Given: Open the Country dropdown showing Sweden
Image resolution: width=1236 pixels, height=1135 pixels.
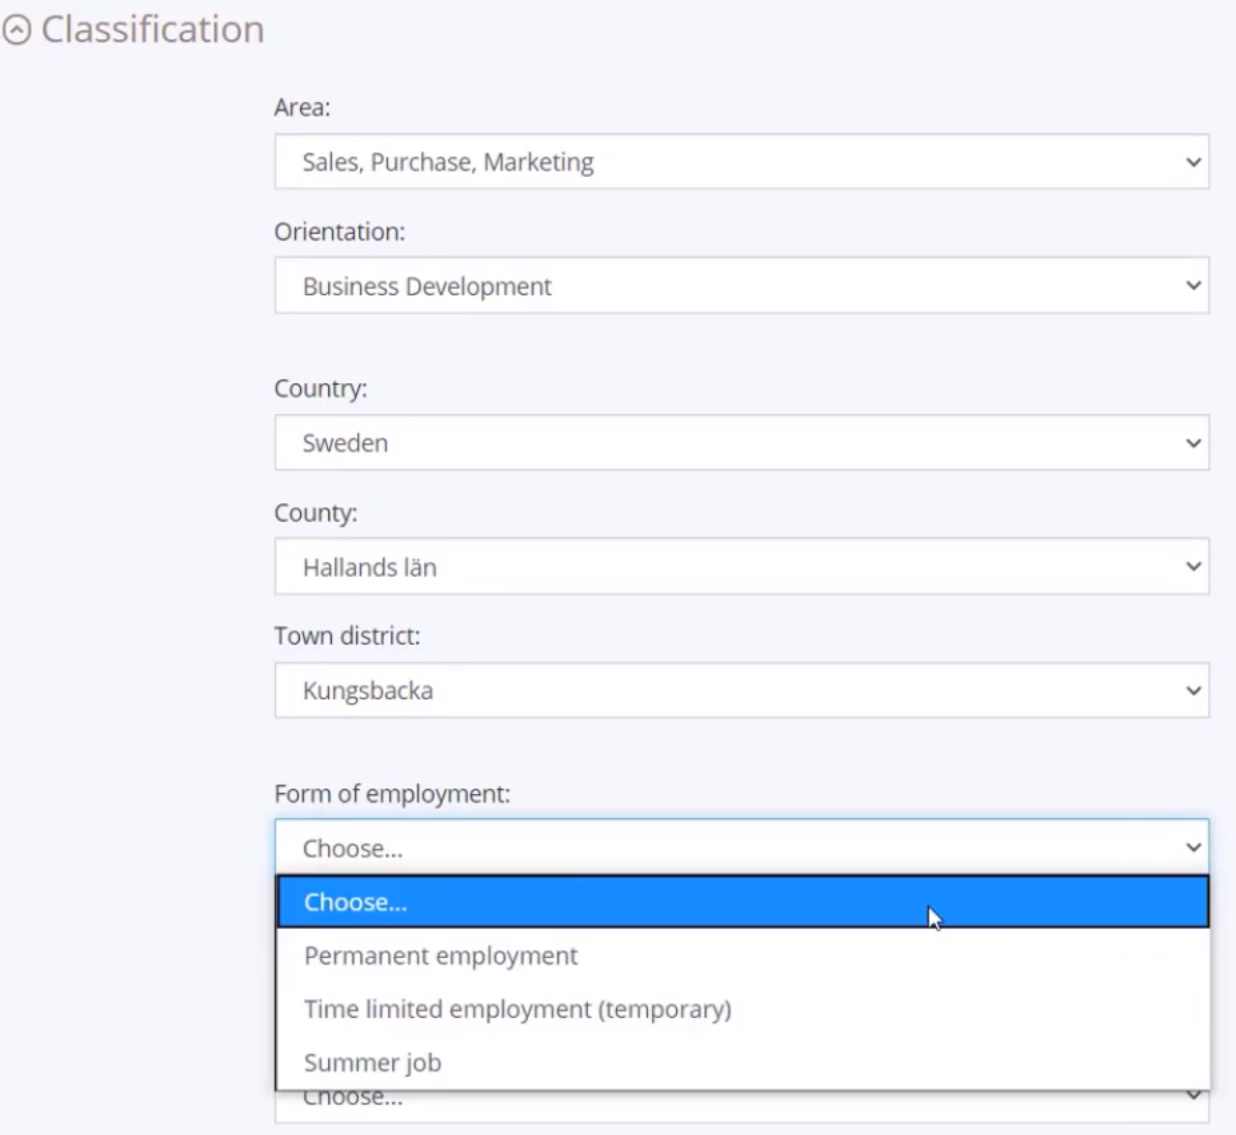Looking at the screenshot, I should click(x=742, y=443).
